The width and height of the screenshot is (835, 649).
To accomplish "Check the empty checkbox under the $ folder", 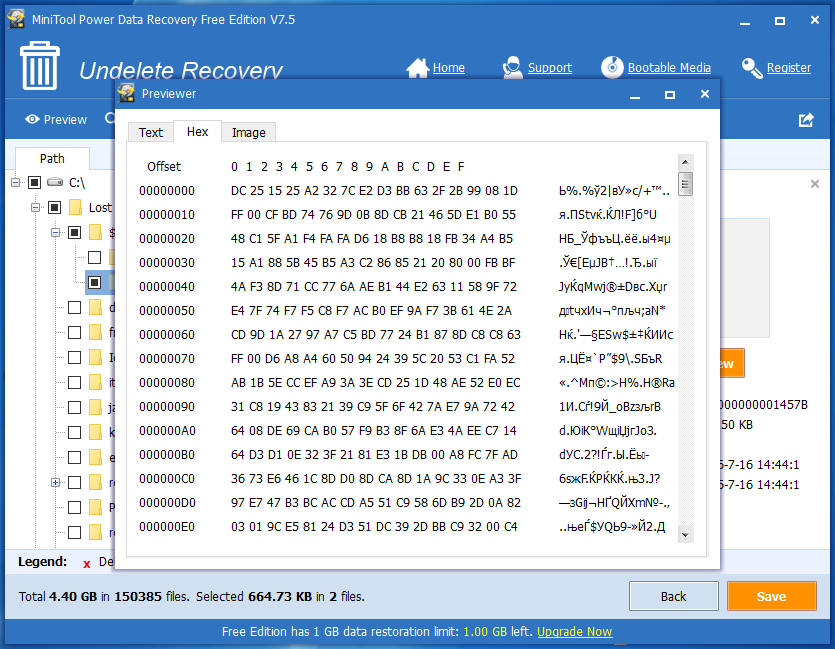I will tap(94, 258).
